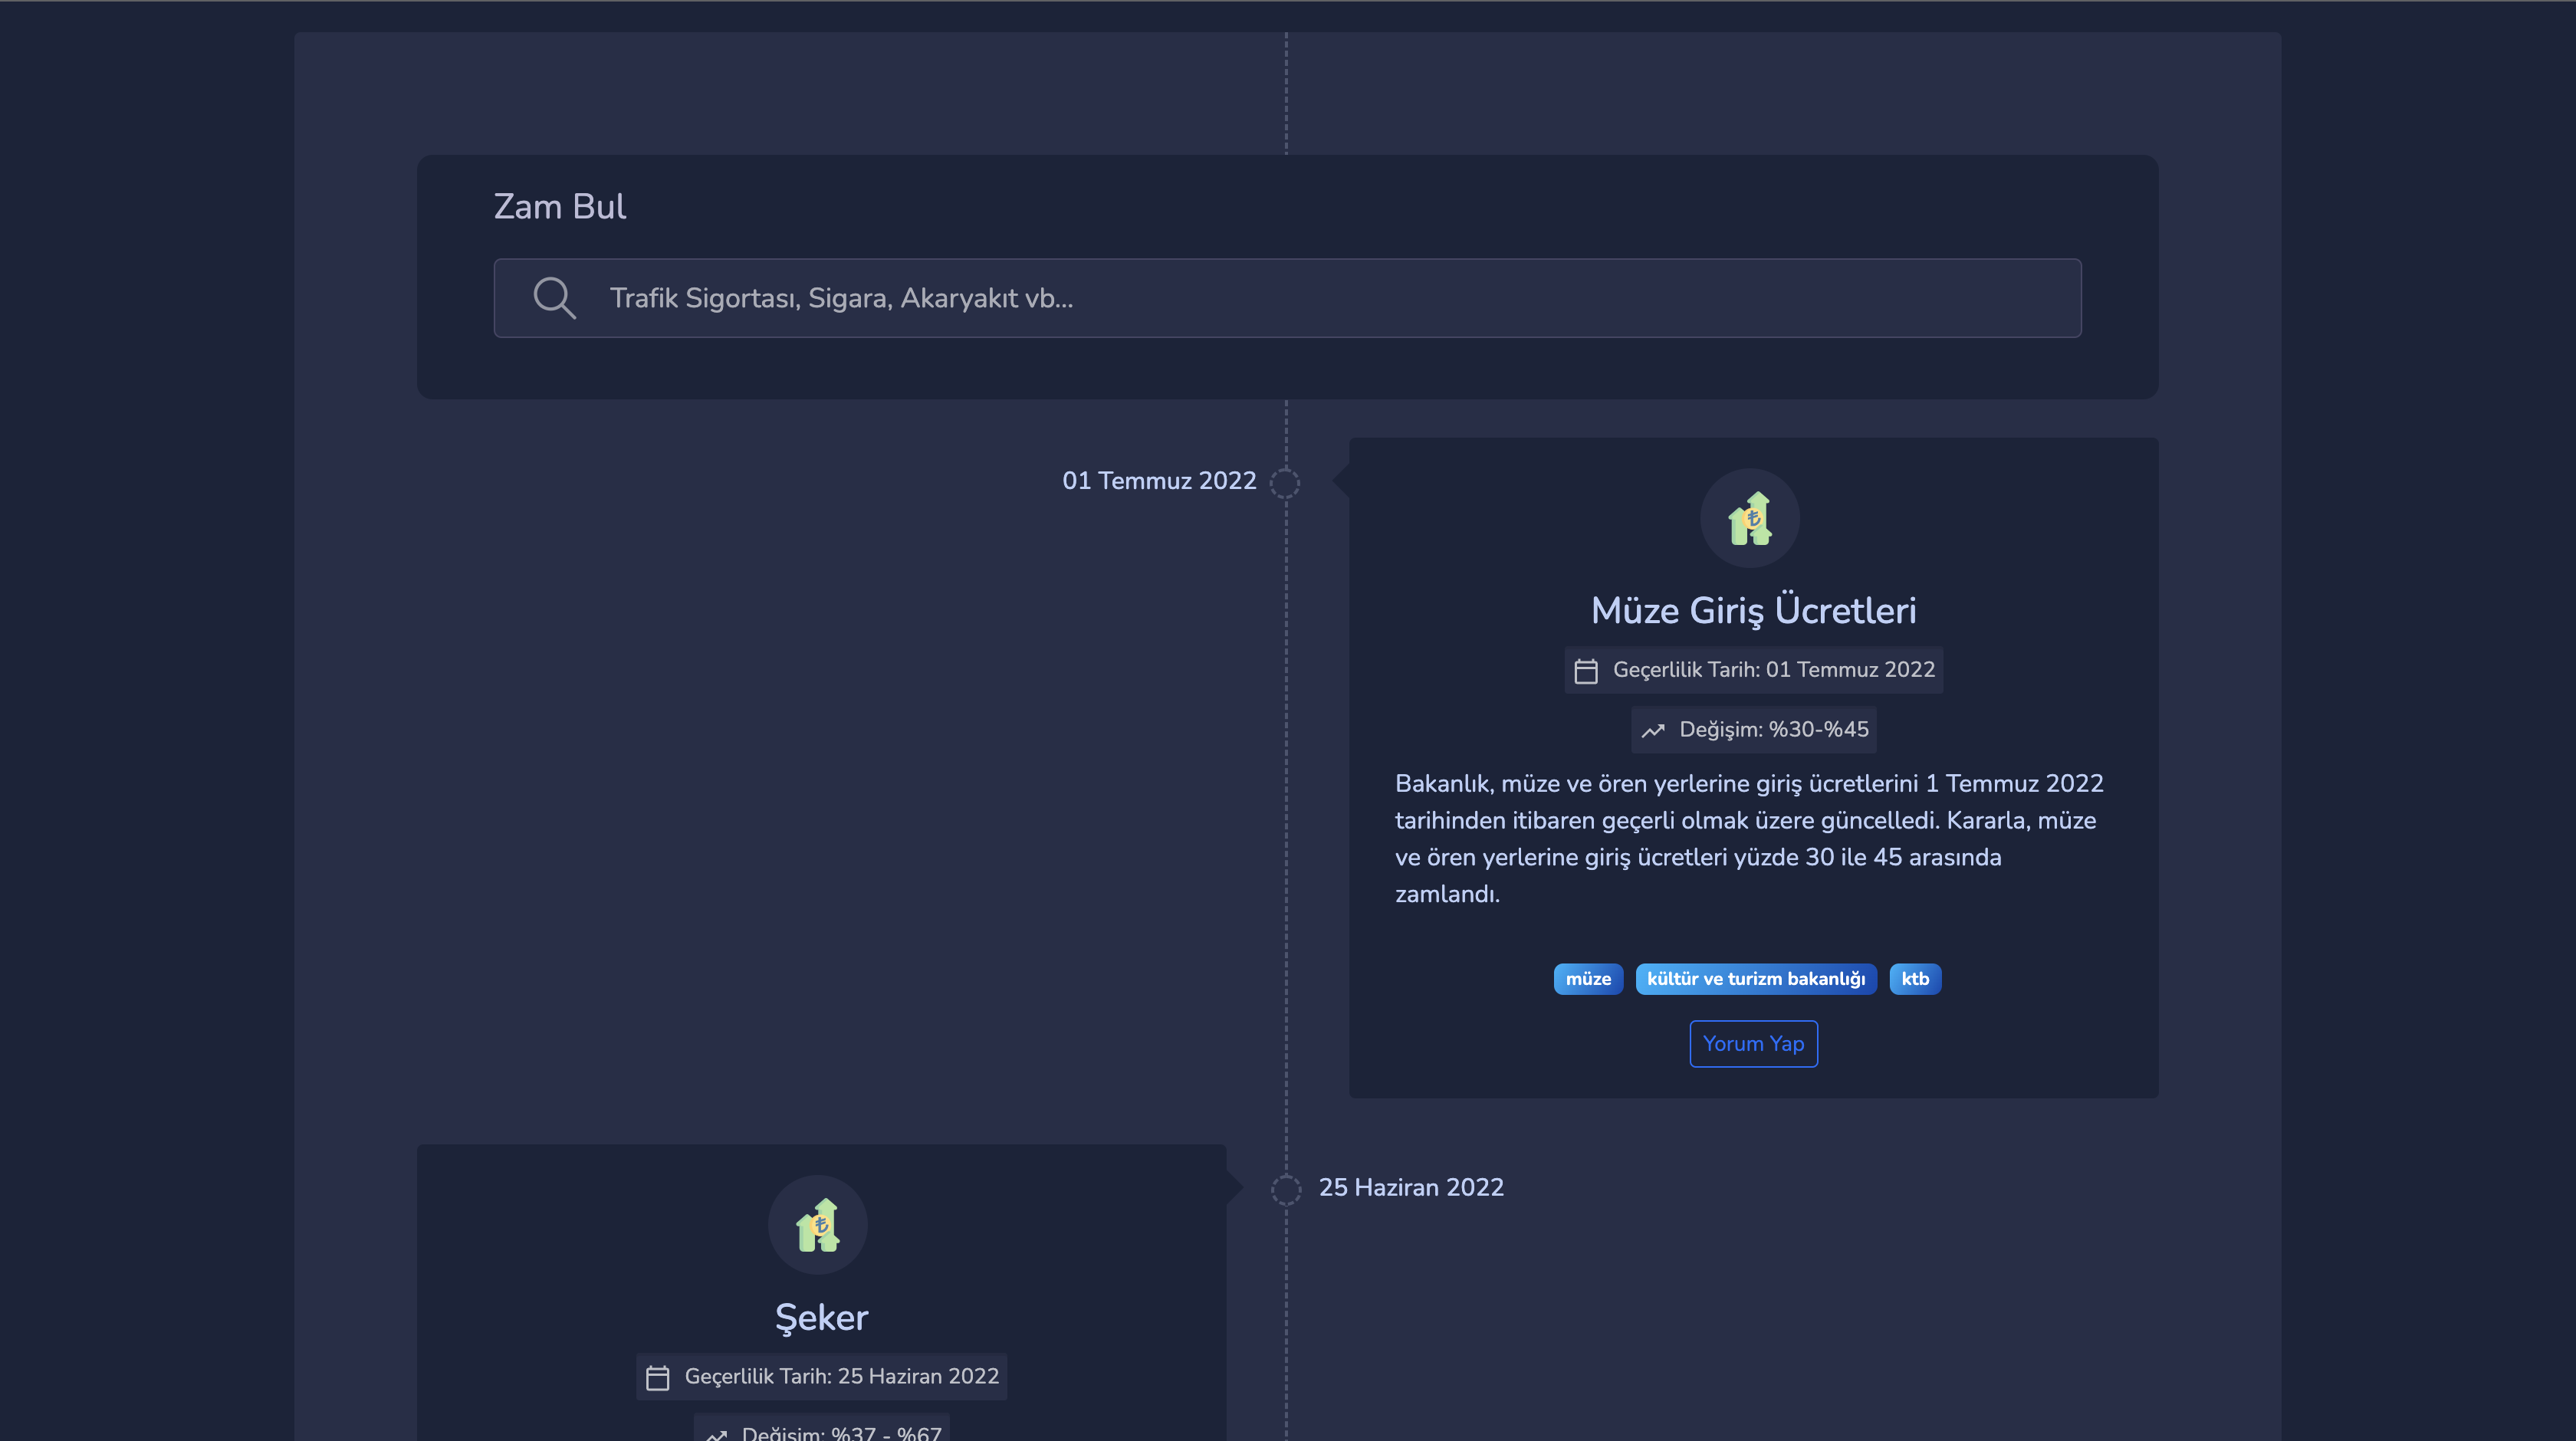Click the Bakanlık müze description paragraph

click(x=1750, y=838)
